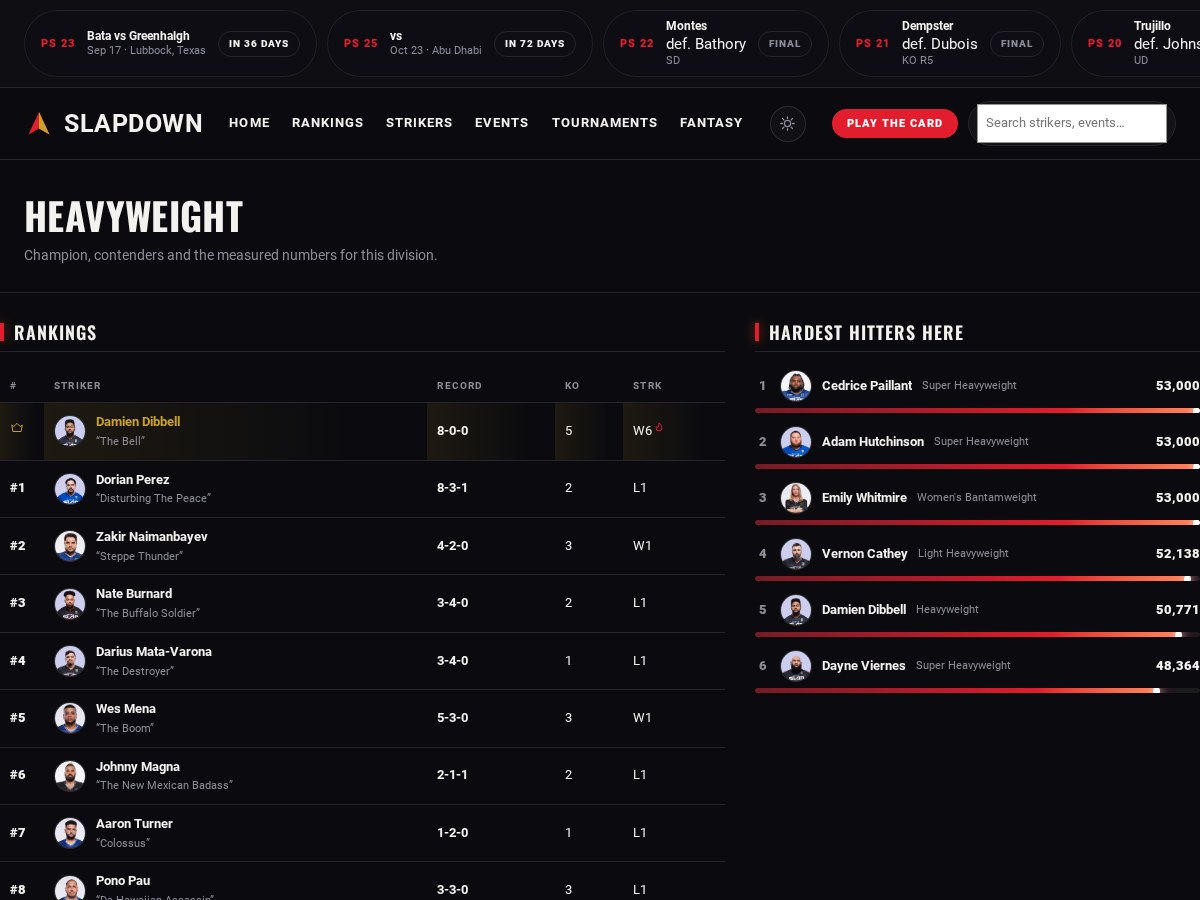The image size is (1200, 900).
Task: Click Emily Whitmire's avatar thumbnail
Action: pyautogui.click(x=796, y=498)
